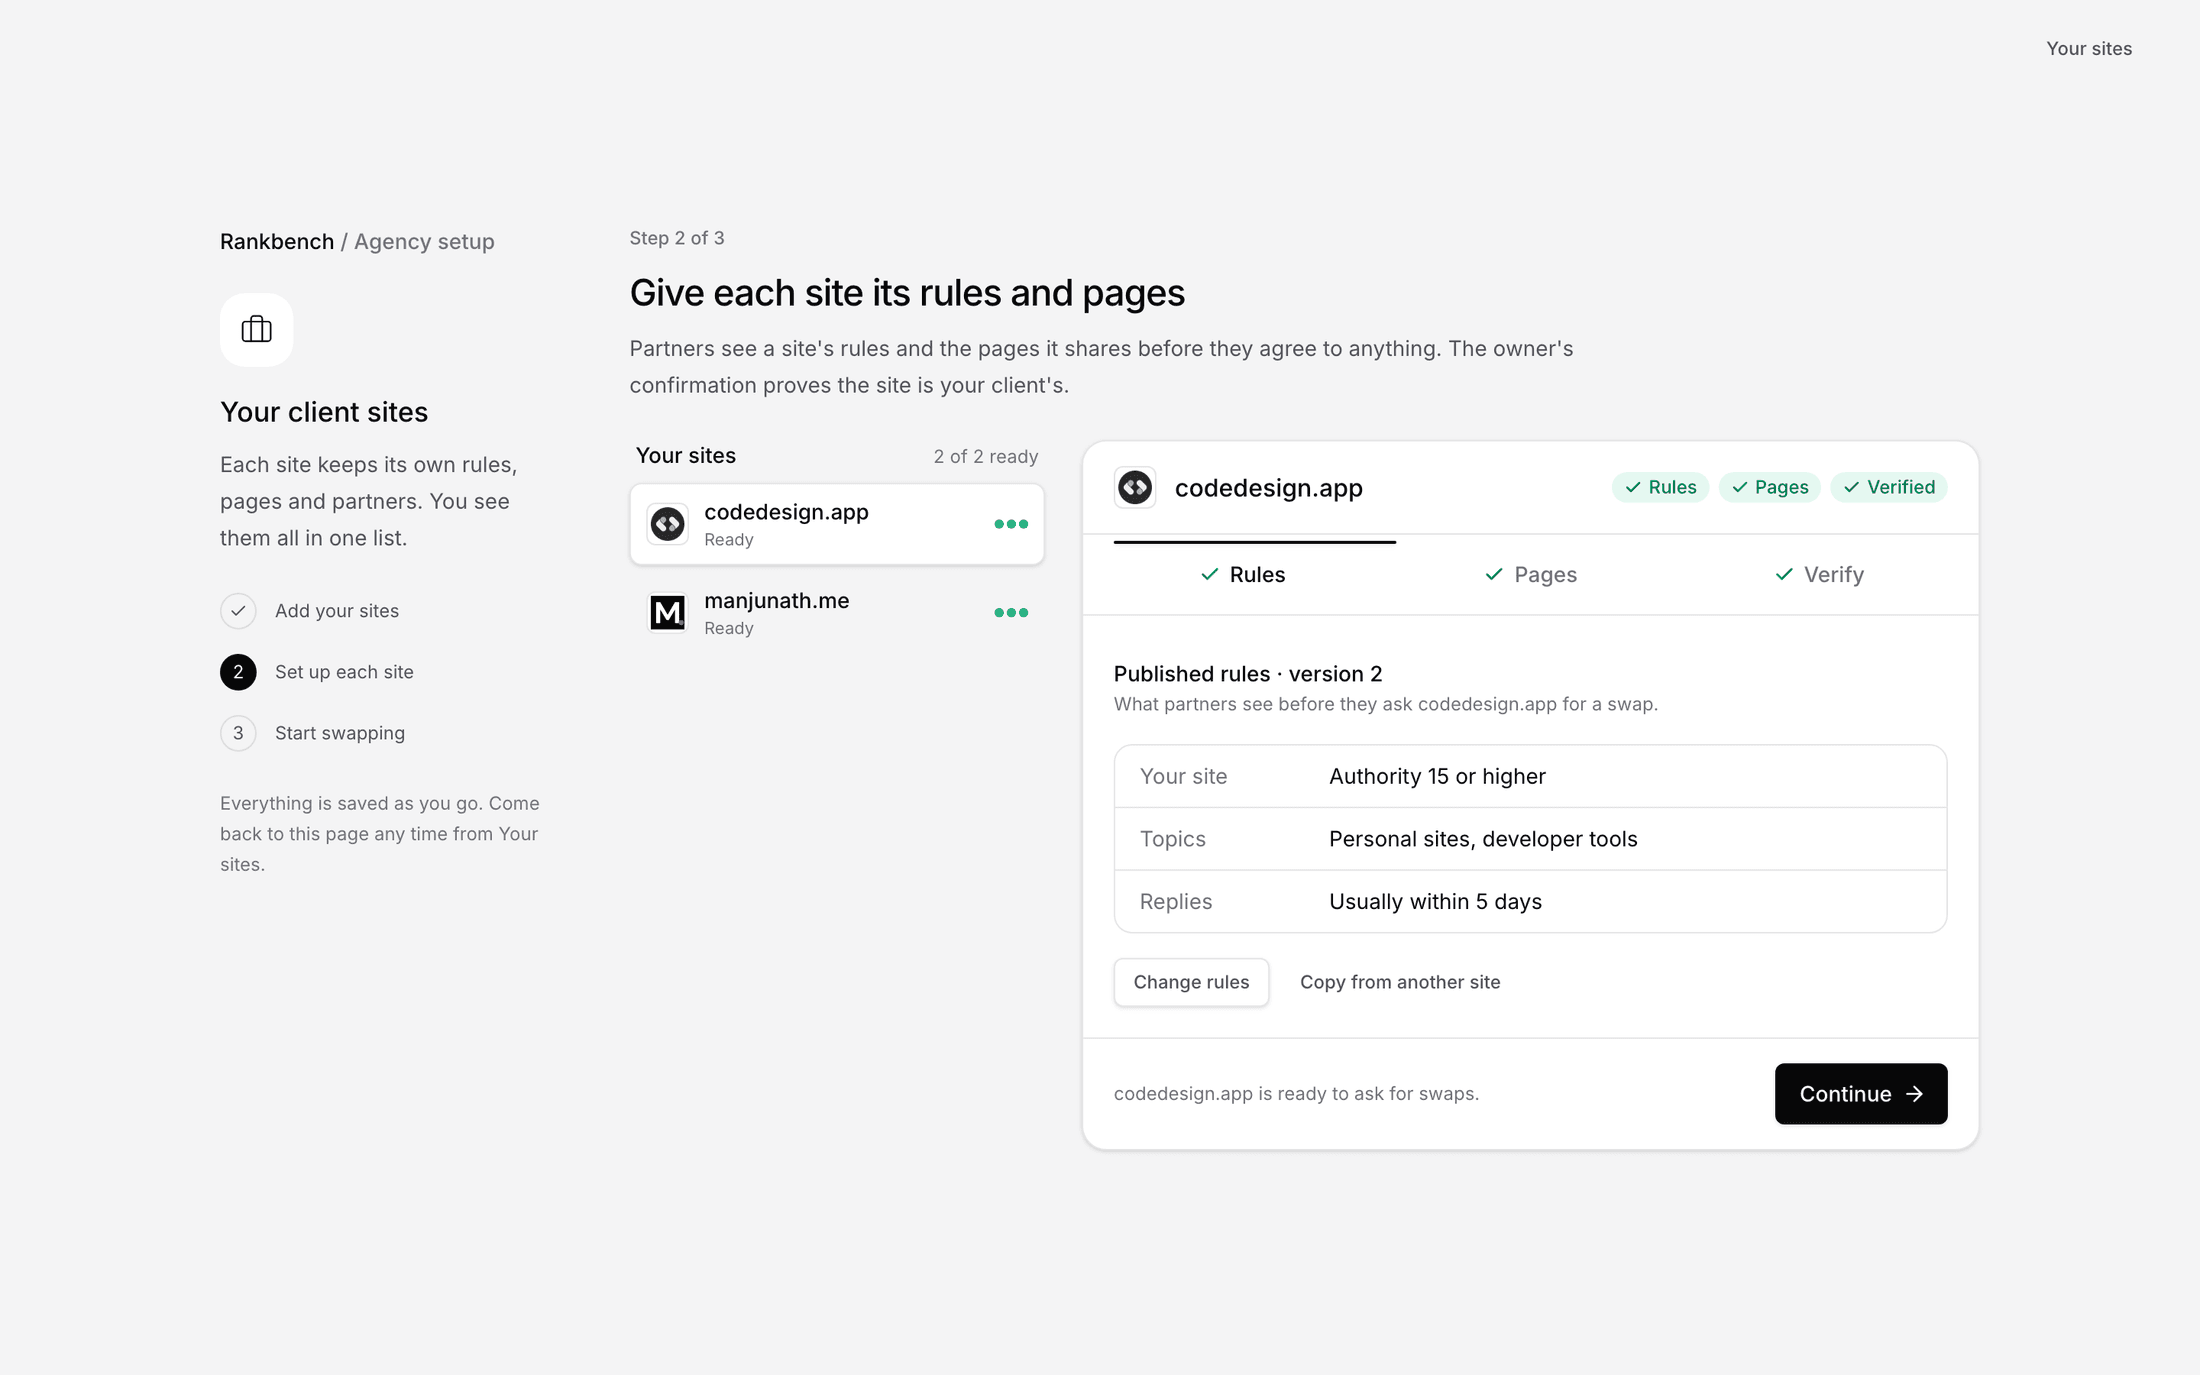This screenshot has width=2200, height=1375.
Task: Click the Continue button
Action: (1861, 1093)
